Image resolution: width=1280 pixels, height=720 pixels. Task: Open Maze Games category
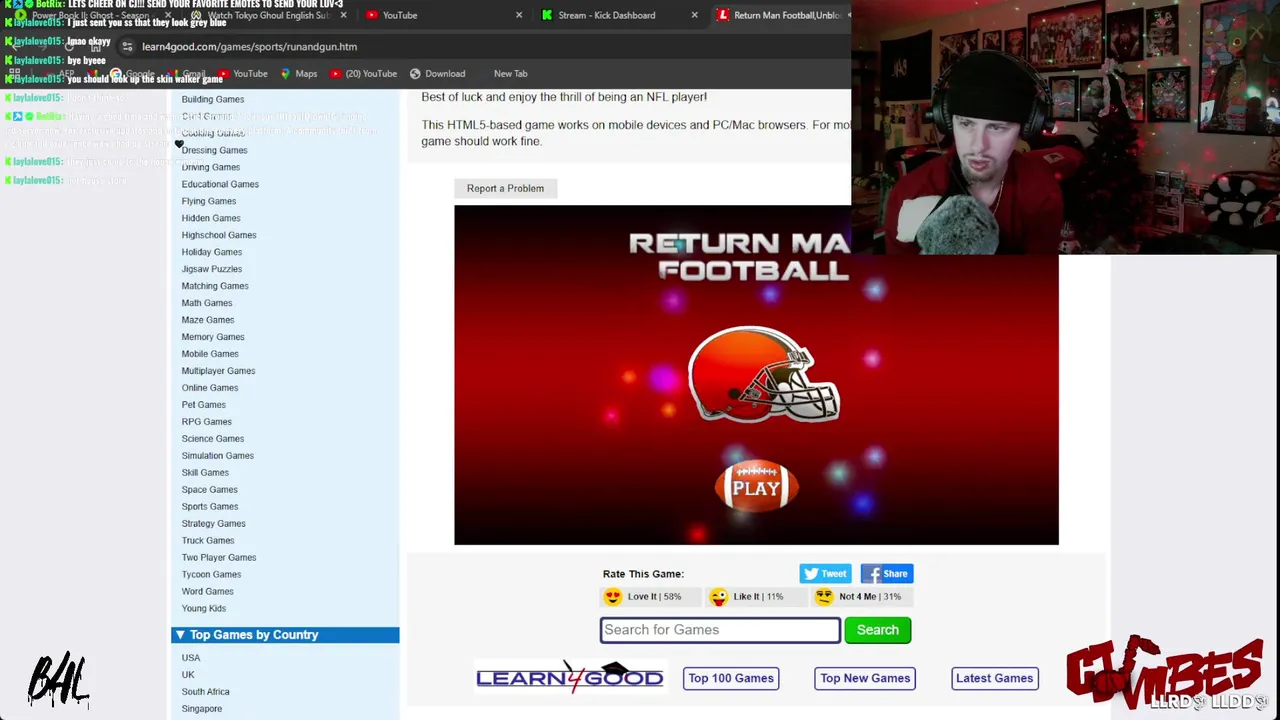[208, 320]
